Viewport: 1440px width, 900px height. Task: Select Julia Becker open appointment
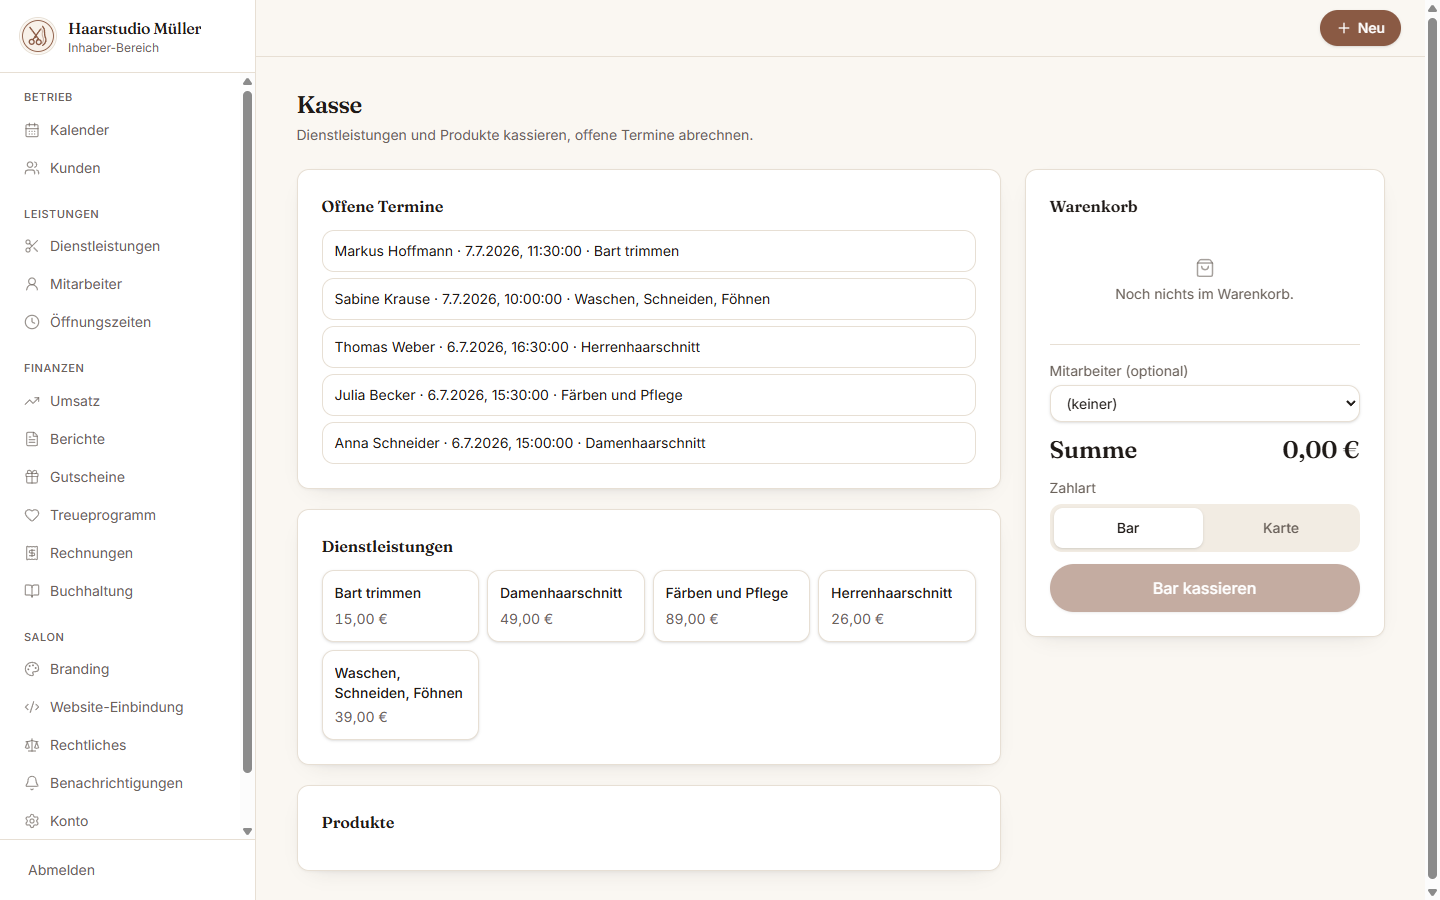[649, 395]
